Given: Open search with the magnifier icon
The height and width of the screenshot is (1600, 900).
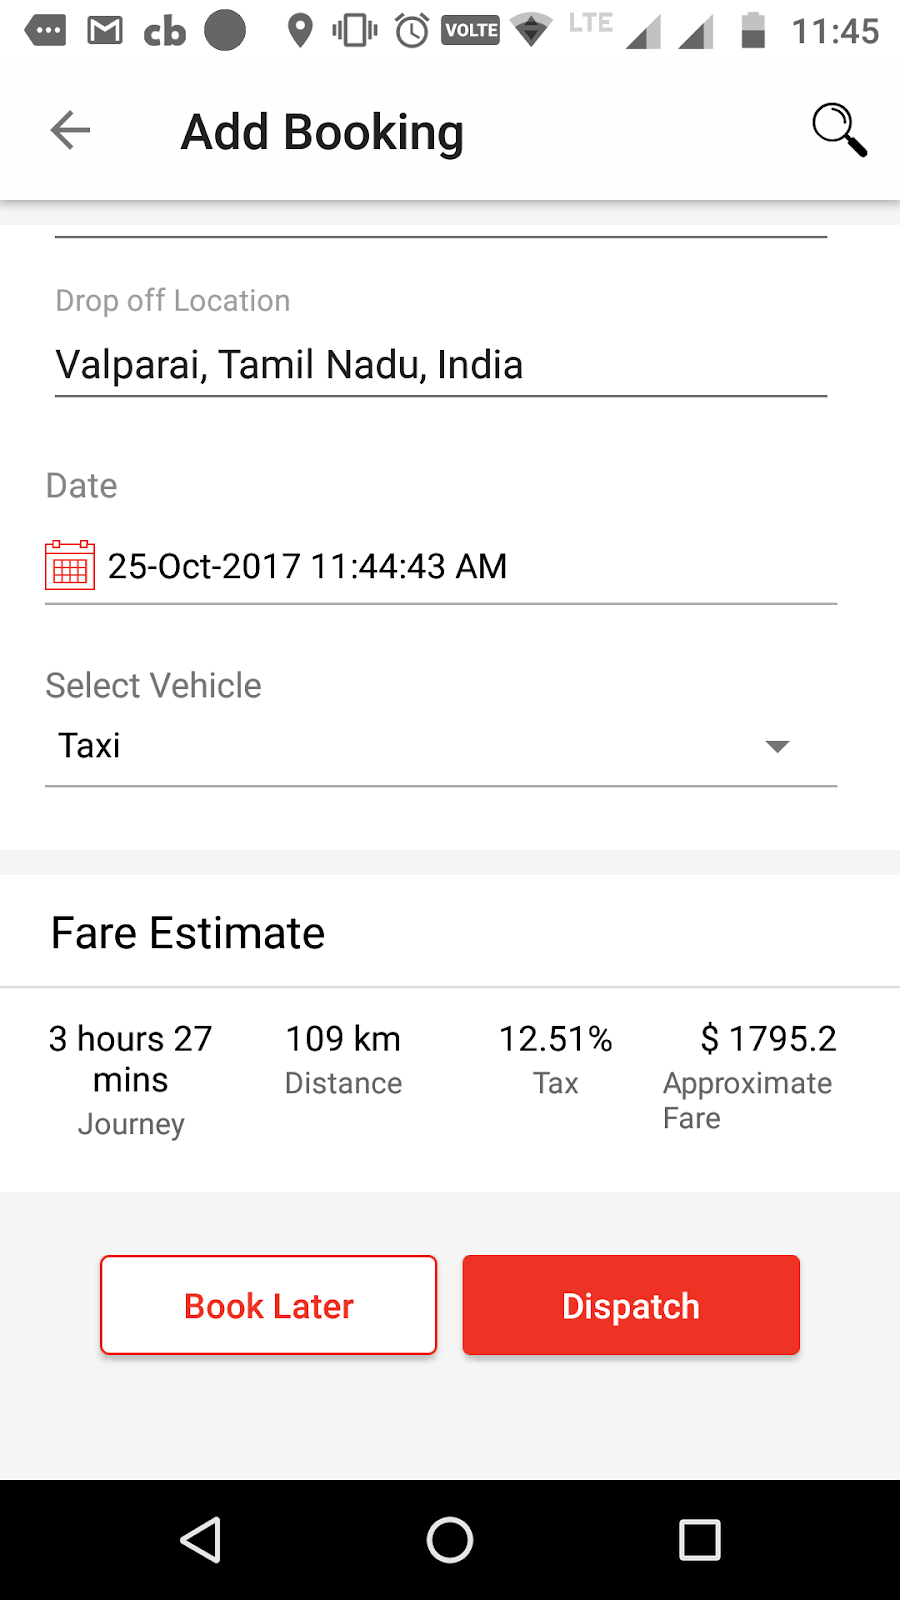Looking at the screenshot, I should (x=838, y=130).
